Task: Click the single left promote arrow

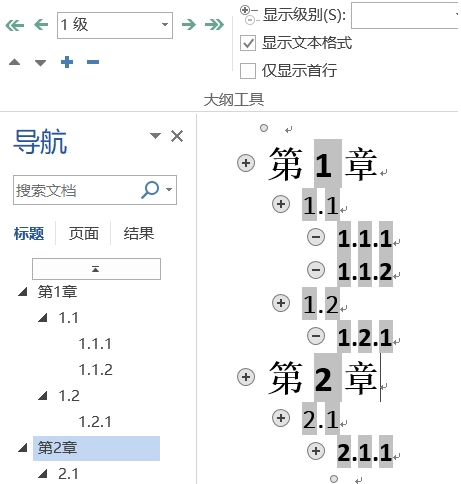Action: point(41,25)
